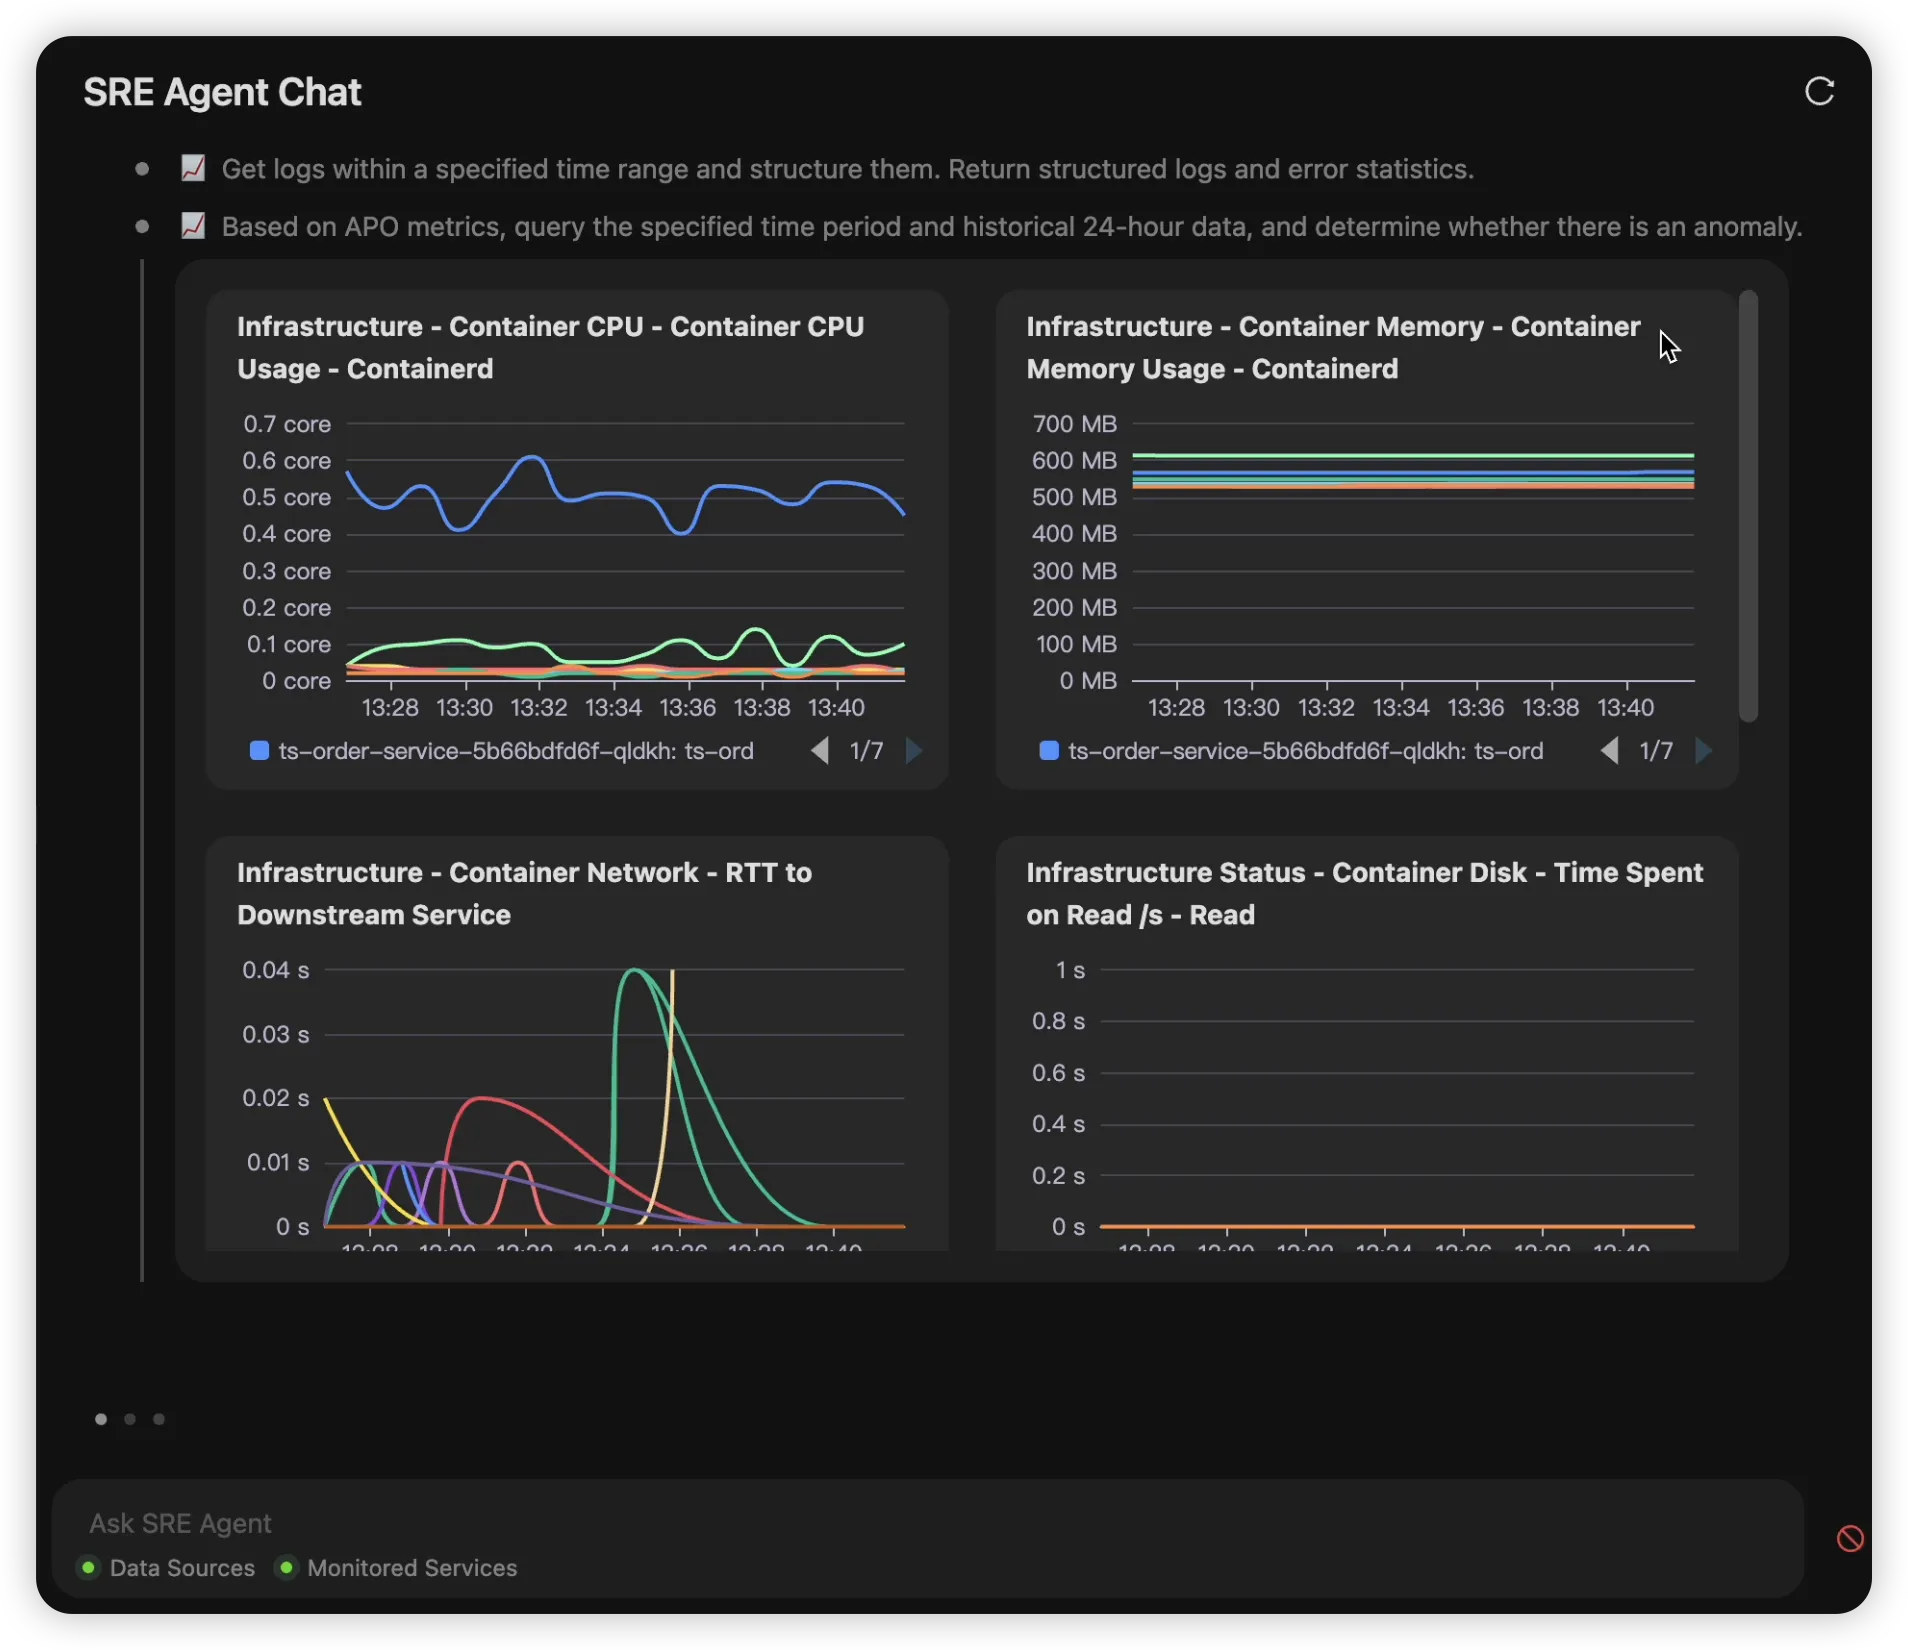Click chart icon beside 'Based on APO metrics' step

[x=193, y=226]
